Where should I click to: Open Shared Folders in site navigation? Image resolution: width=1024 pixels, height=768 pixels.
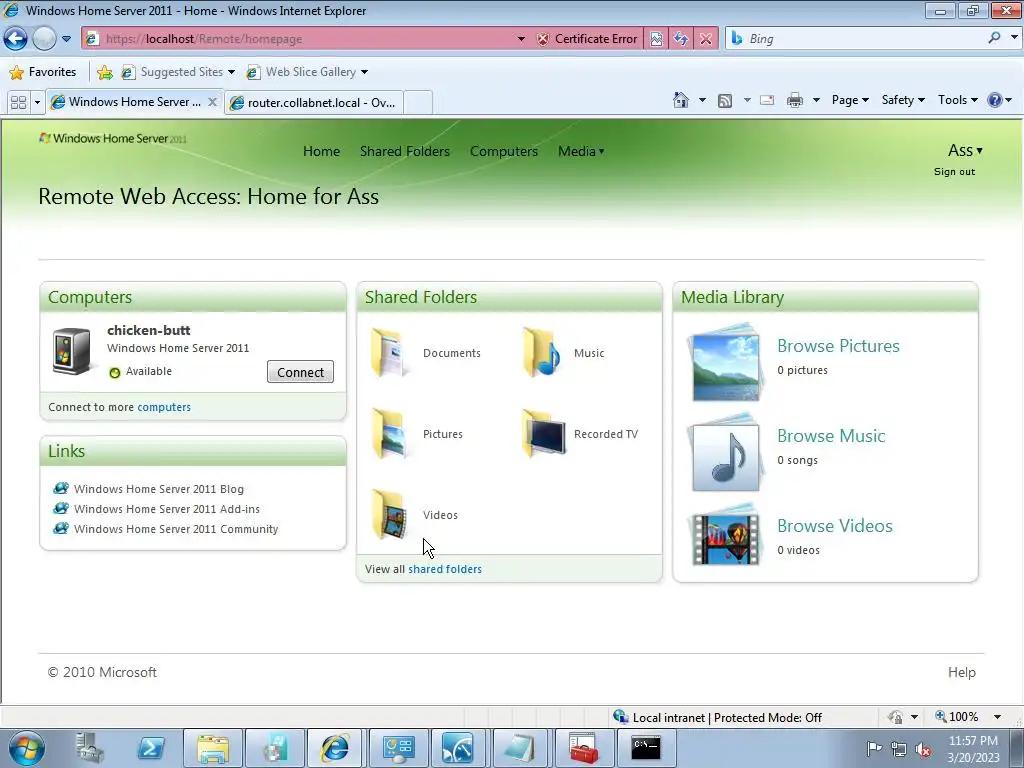[405, 151]
